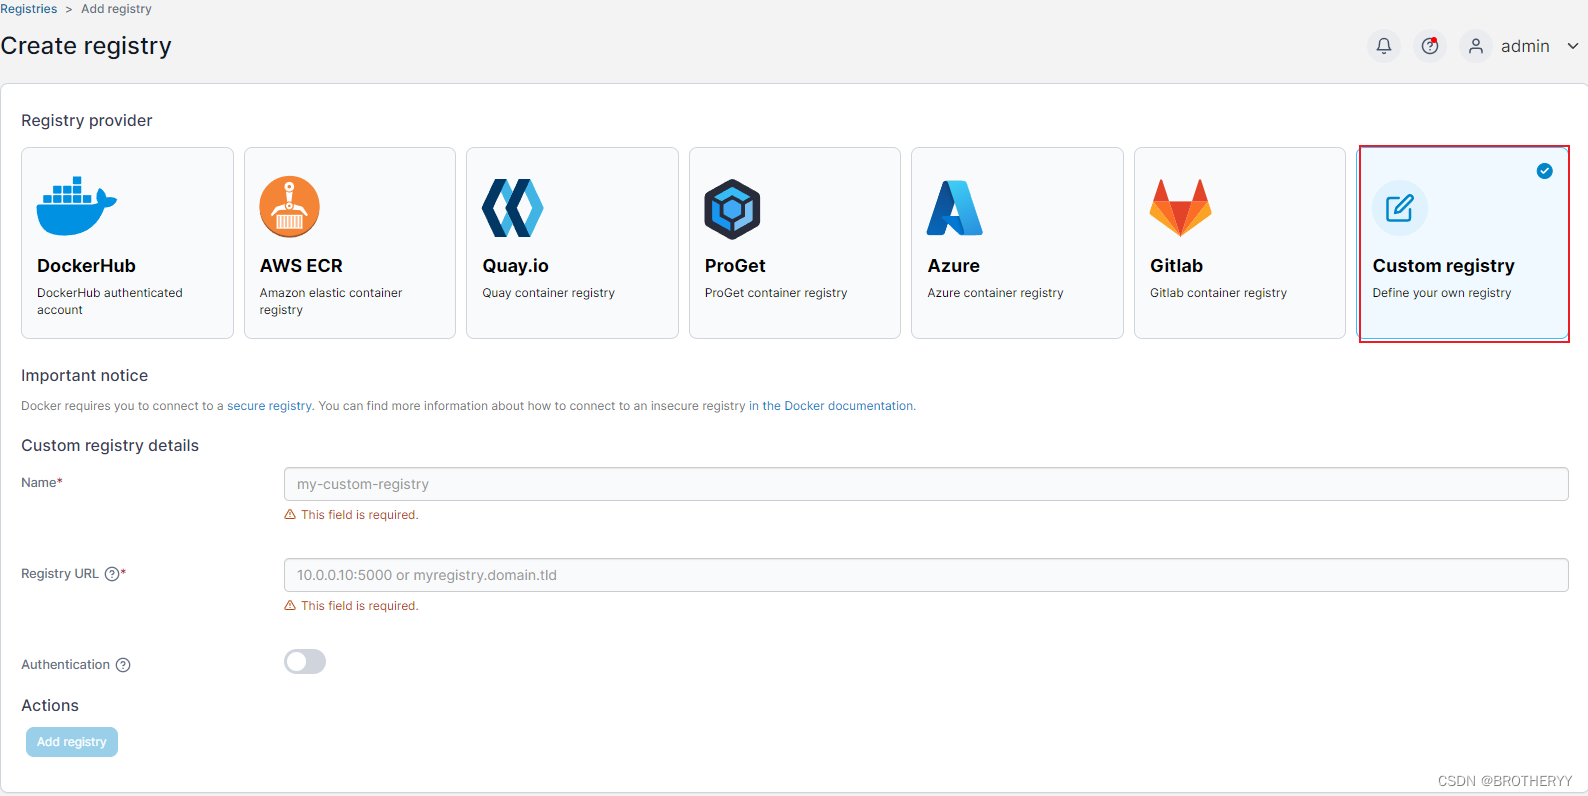Click the ProGet hexagon logo icon
The width and height of the screenshot is (1588, 796).
tap(733, 209)
